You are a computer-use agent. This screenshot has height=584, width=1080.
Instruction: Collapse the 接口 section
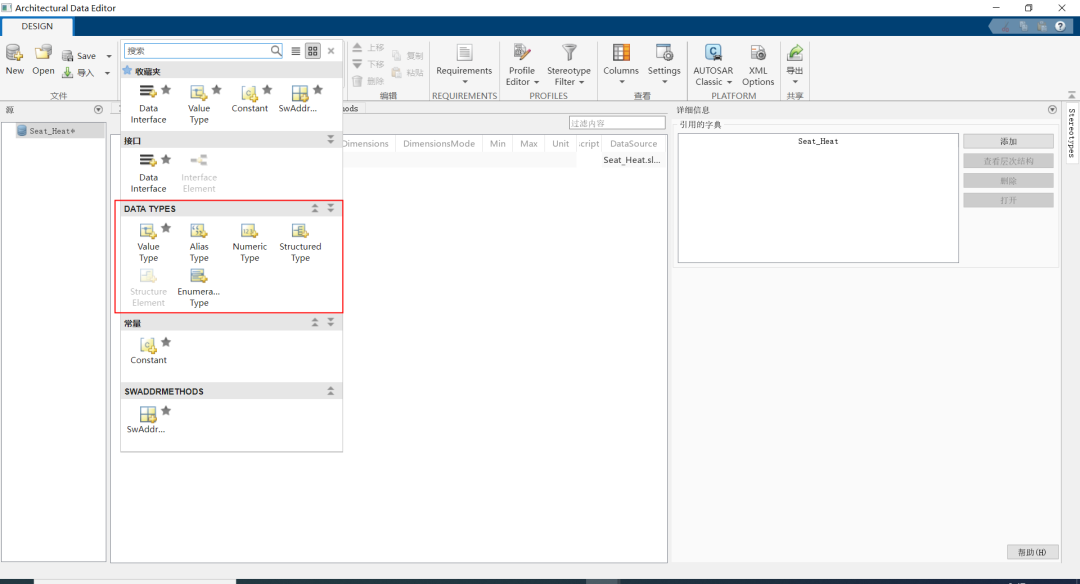pyautogui.click(x=331, y=140)
